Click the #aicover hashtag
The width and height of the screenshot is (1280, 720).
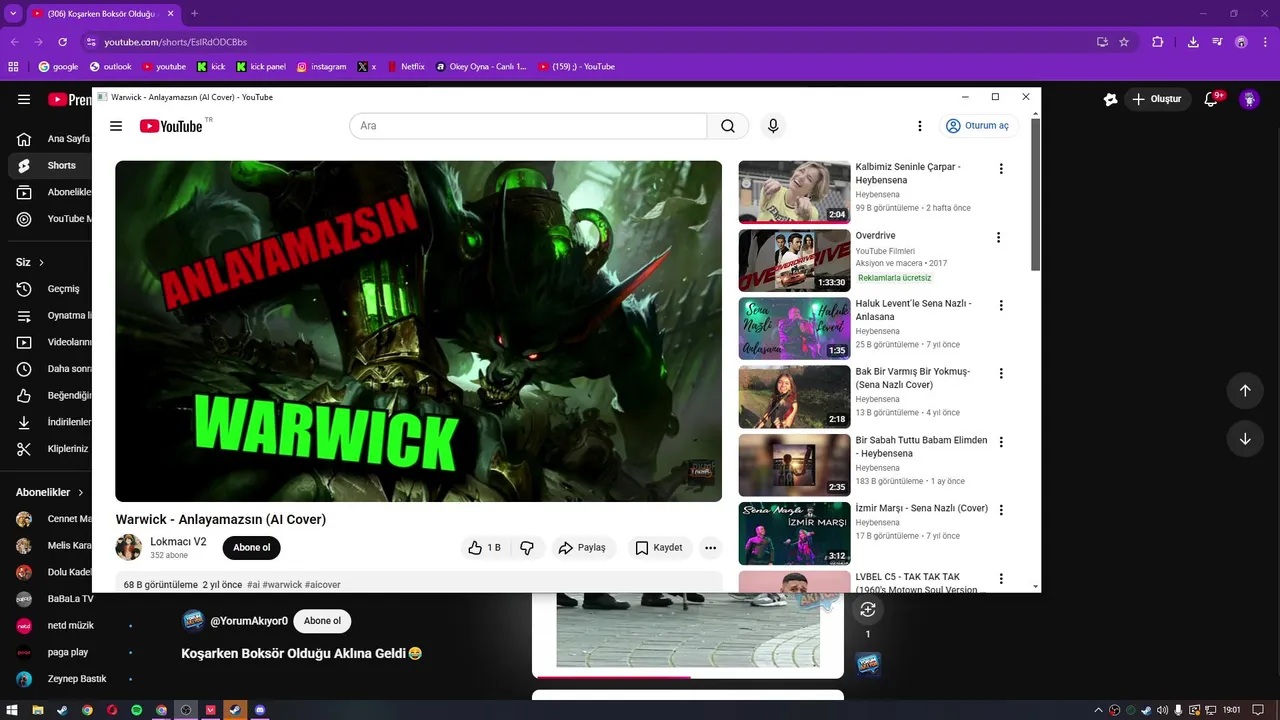coord(323,585)
